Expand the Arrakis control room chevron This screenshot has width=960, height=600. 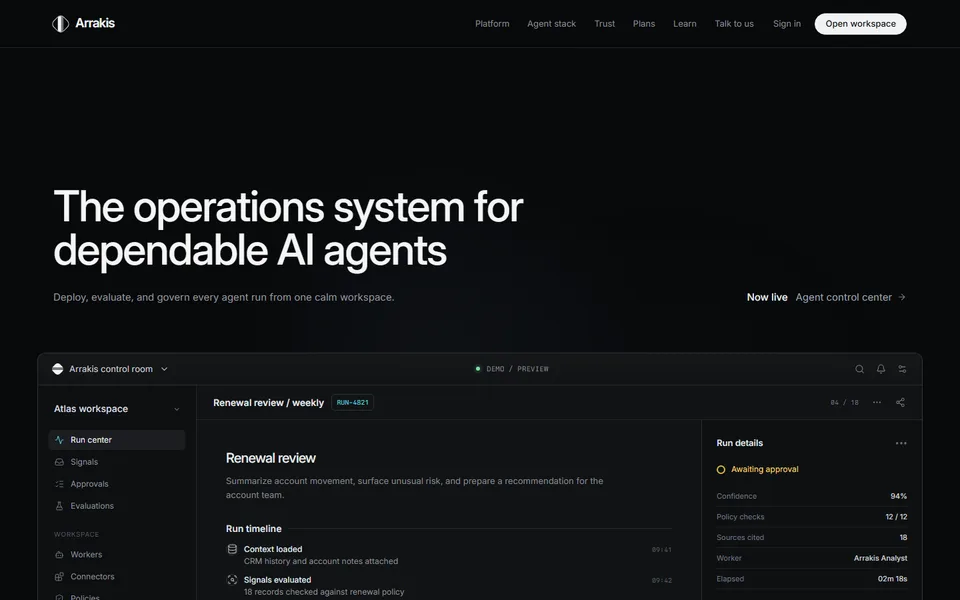(x=164, y=369)
